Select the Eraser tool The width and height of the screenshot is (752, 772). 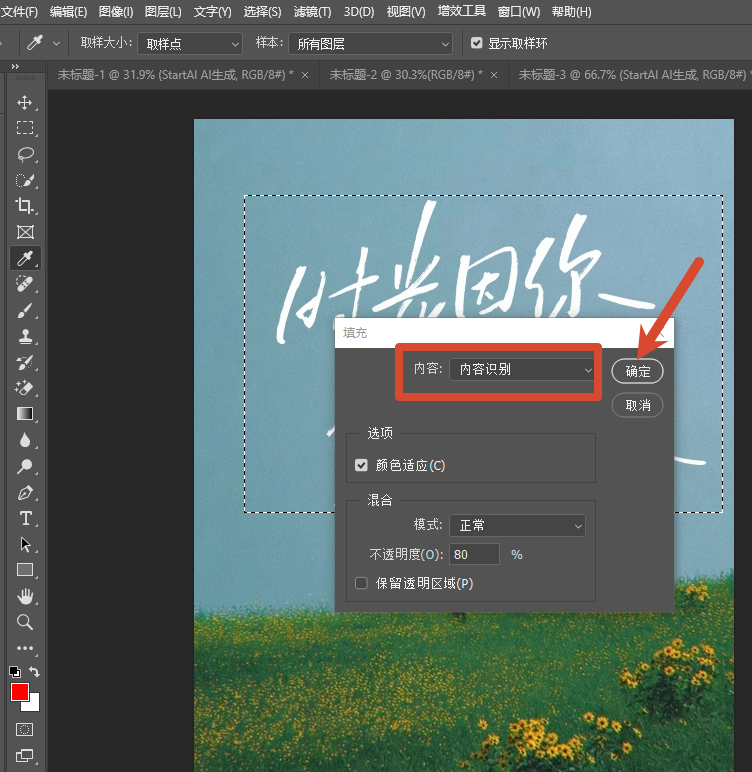point(25,388)
